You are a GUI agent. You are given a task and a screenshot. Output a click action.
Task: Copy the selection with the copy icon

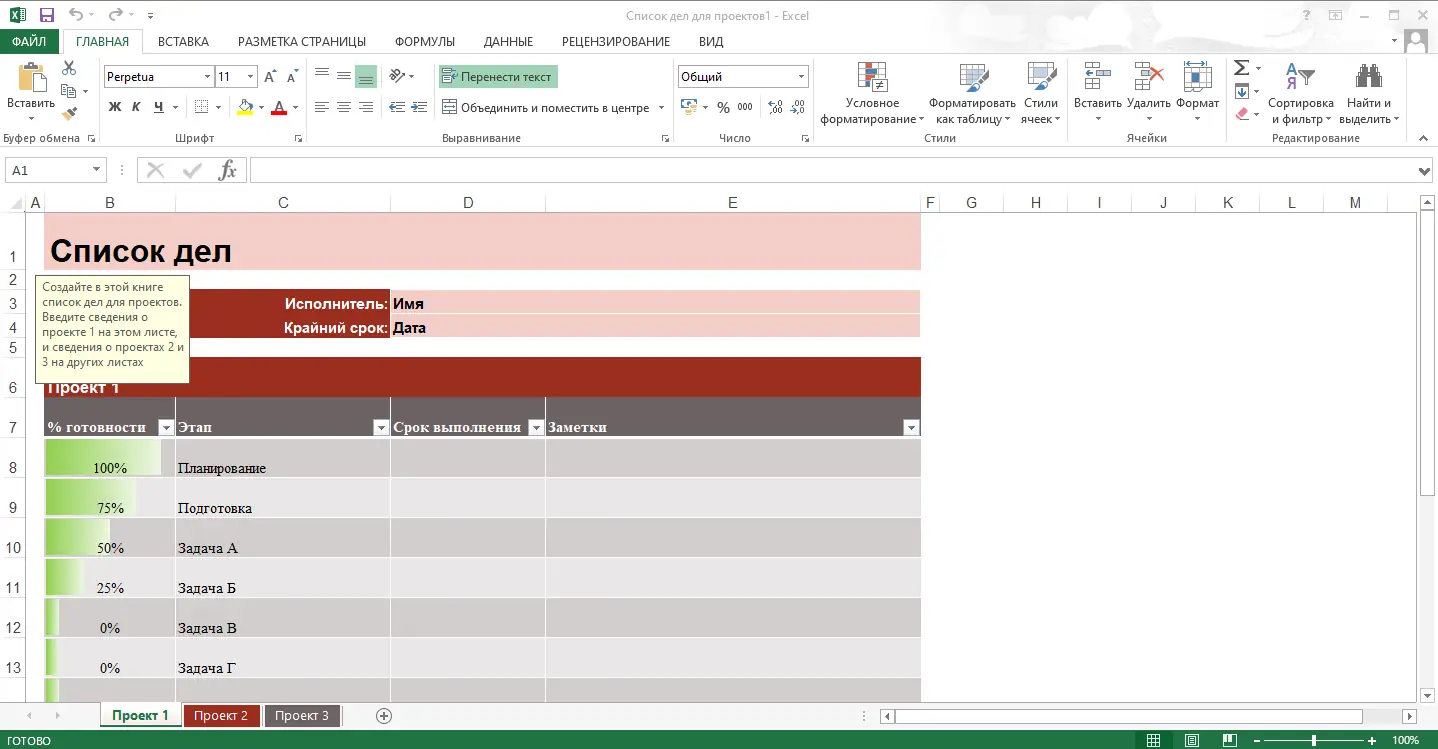click(x=69, y=91)
